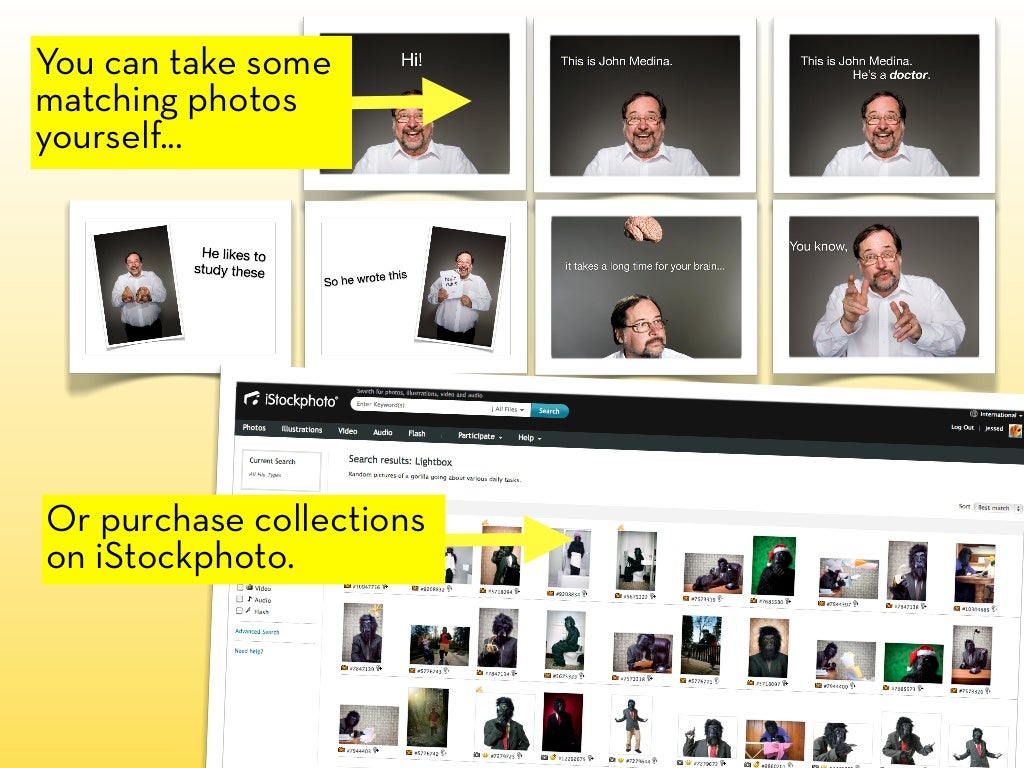
Task: Expand the Help menu
Action: click(530, 438)
